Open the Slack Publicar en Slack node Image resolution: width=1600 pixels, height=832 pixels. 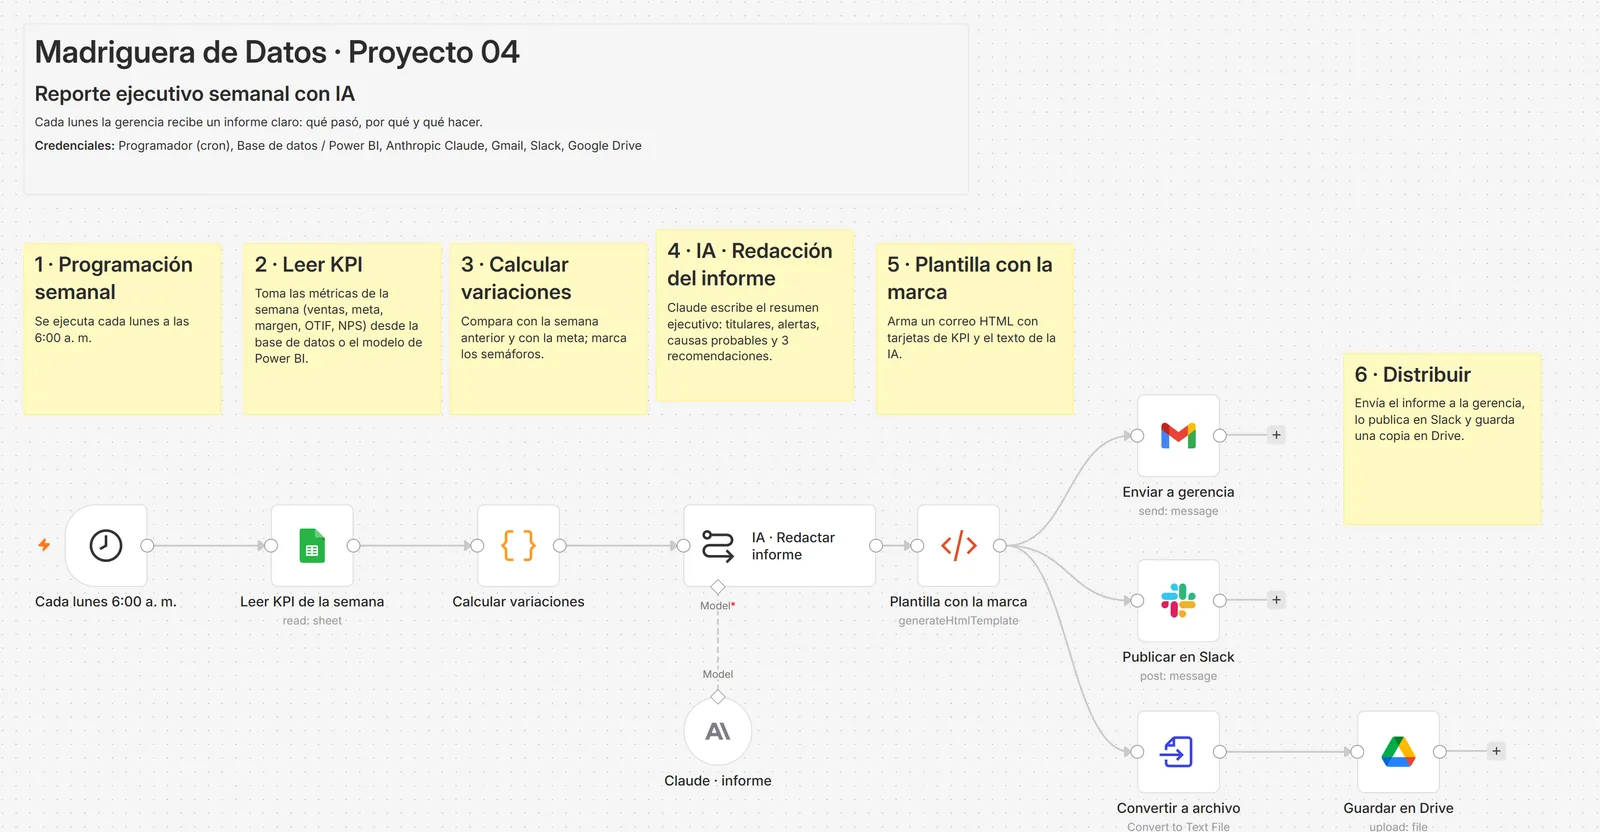pos(1178,600)
